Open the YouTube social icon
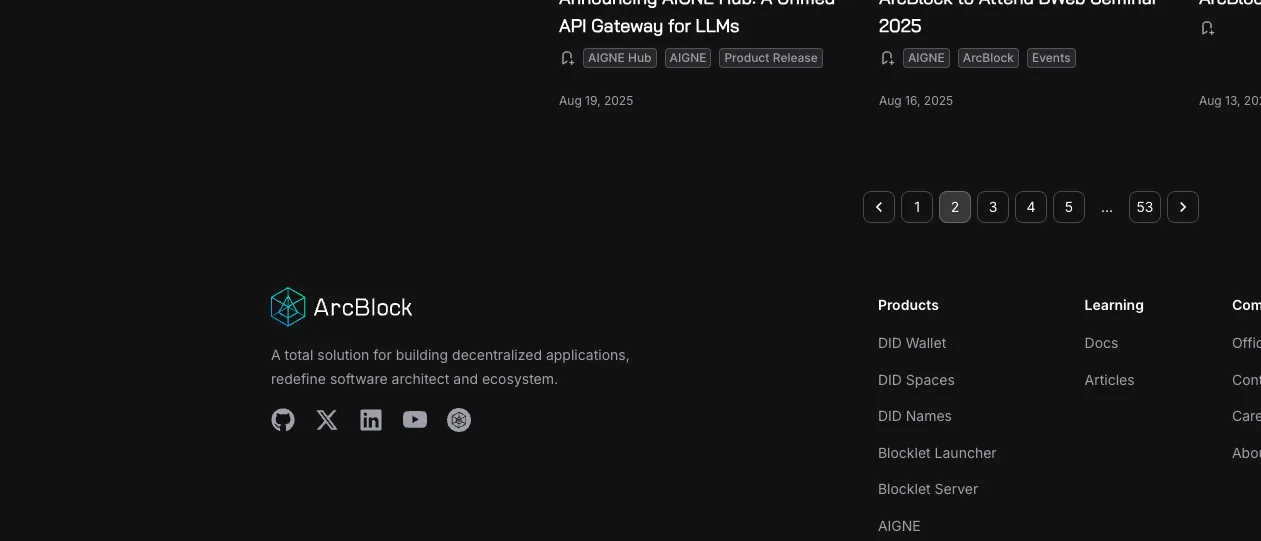The width and height of the screenshot is (1261, 541). pyautogui.click(x=415, y=420)
